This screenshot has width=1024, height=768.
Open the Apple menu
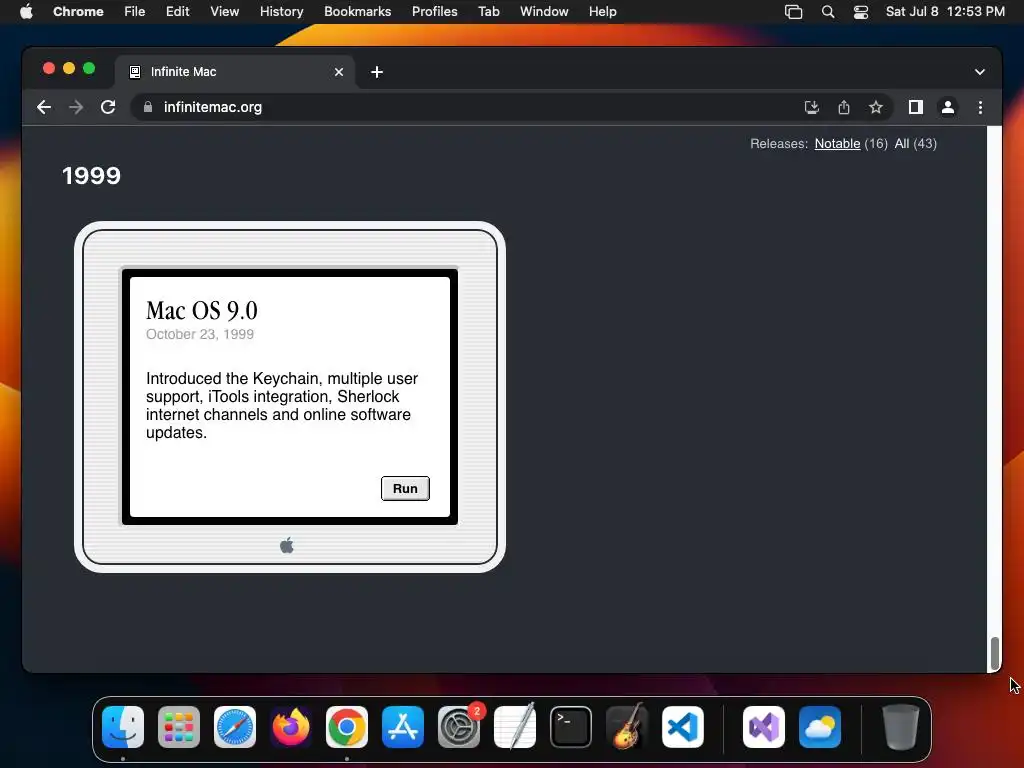(x=26, y=11)
